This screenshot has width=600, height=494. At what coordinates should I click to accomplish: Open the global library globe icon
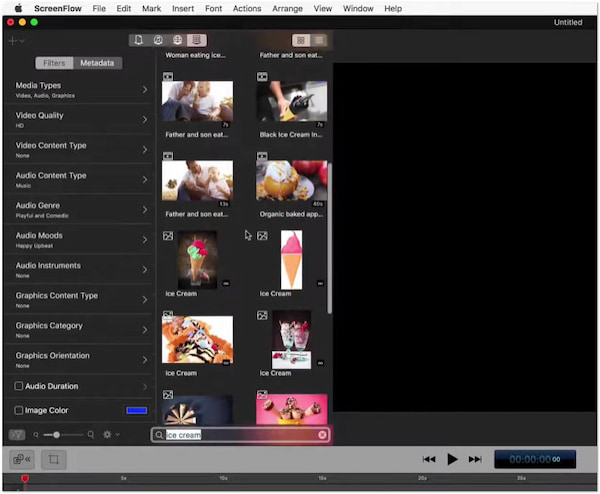tap(177, 40)
